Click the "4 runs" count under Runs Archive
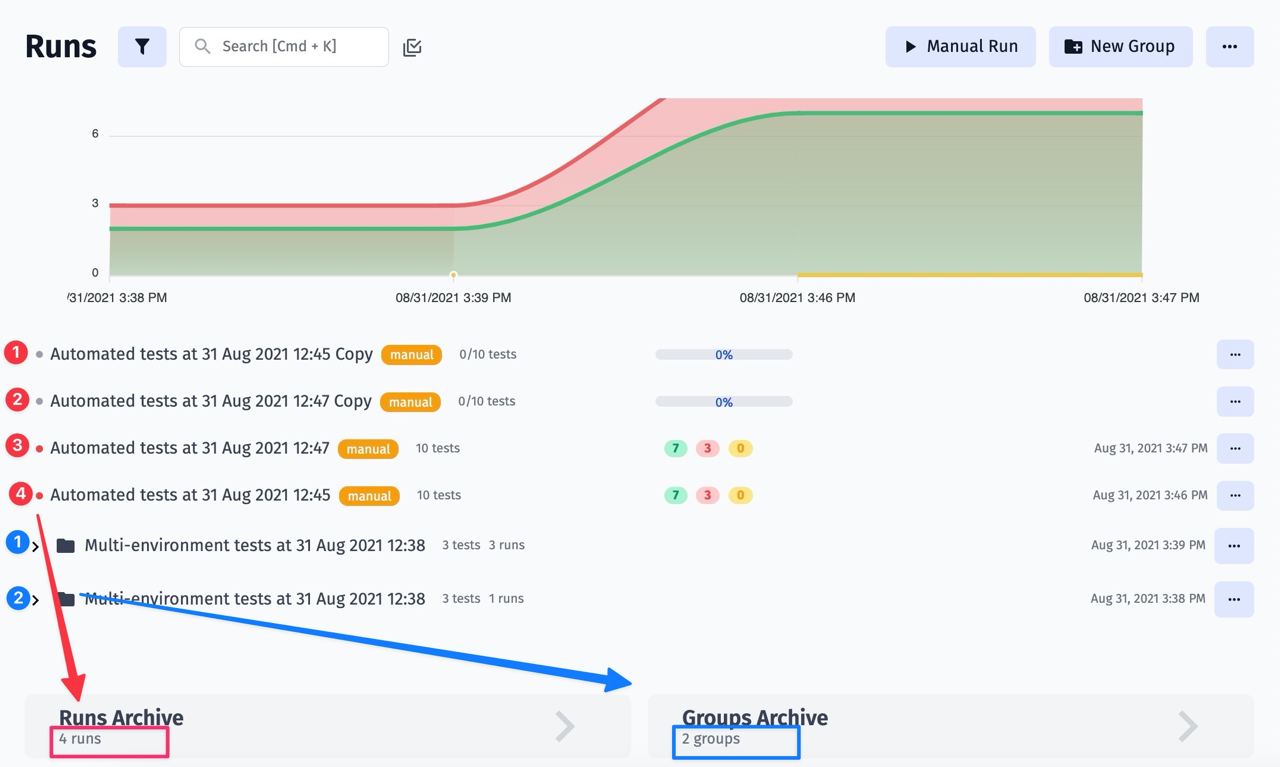Image resolution: width=1280 pixels, height=767 pixels. coord(80,739)
